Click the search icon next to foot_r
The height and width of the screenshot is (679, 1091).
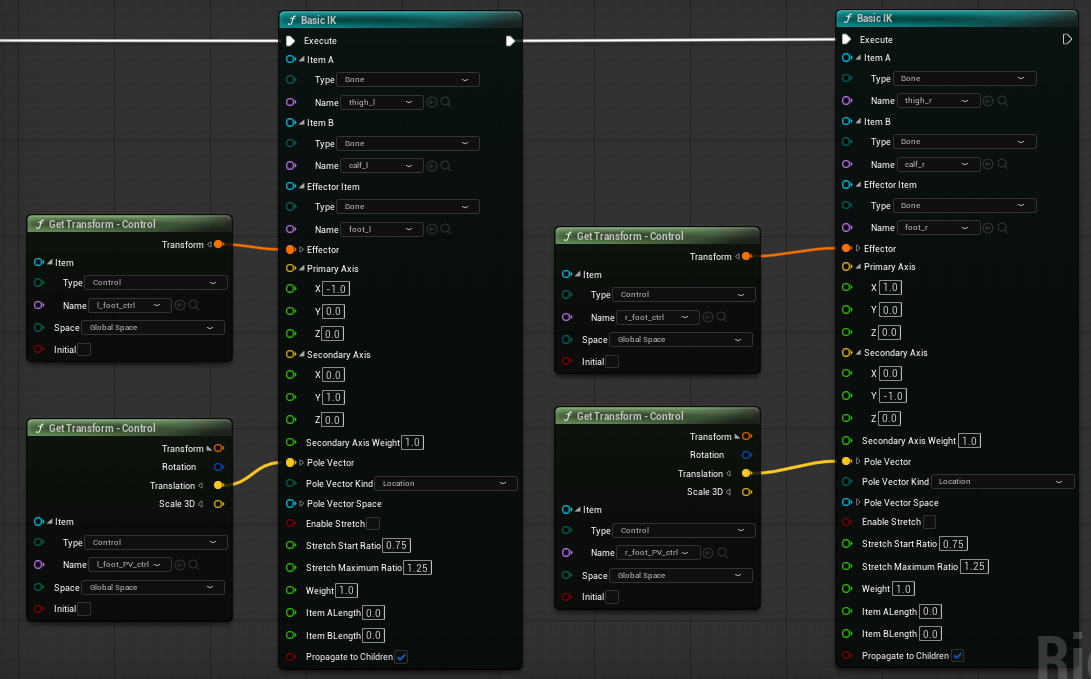point(1003,227)
